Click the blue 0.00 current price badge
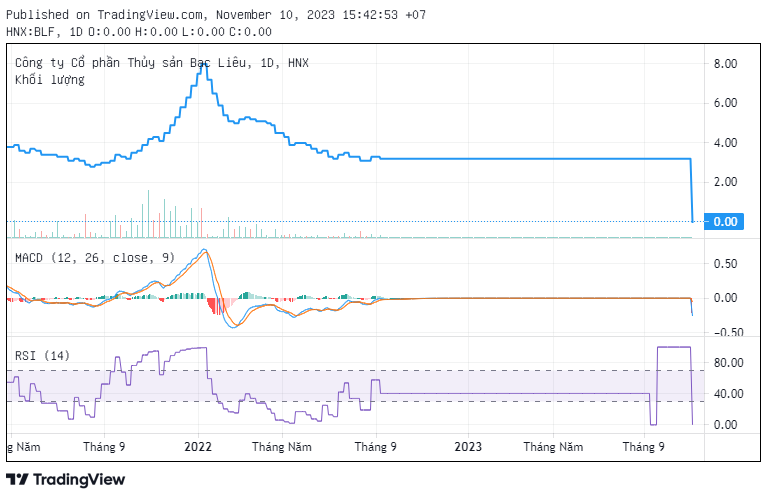Viewport: 767px width, 498px height. coord(724,221)
